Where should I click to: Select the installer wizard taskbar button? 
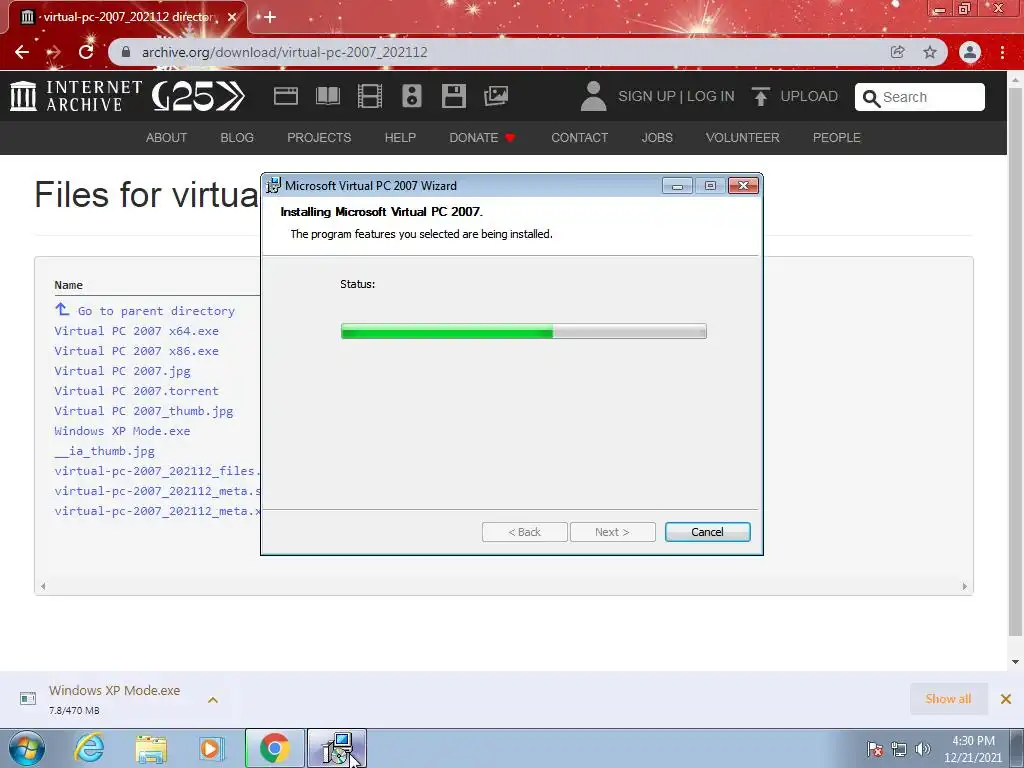click(337, 748)
